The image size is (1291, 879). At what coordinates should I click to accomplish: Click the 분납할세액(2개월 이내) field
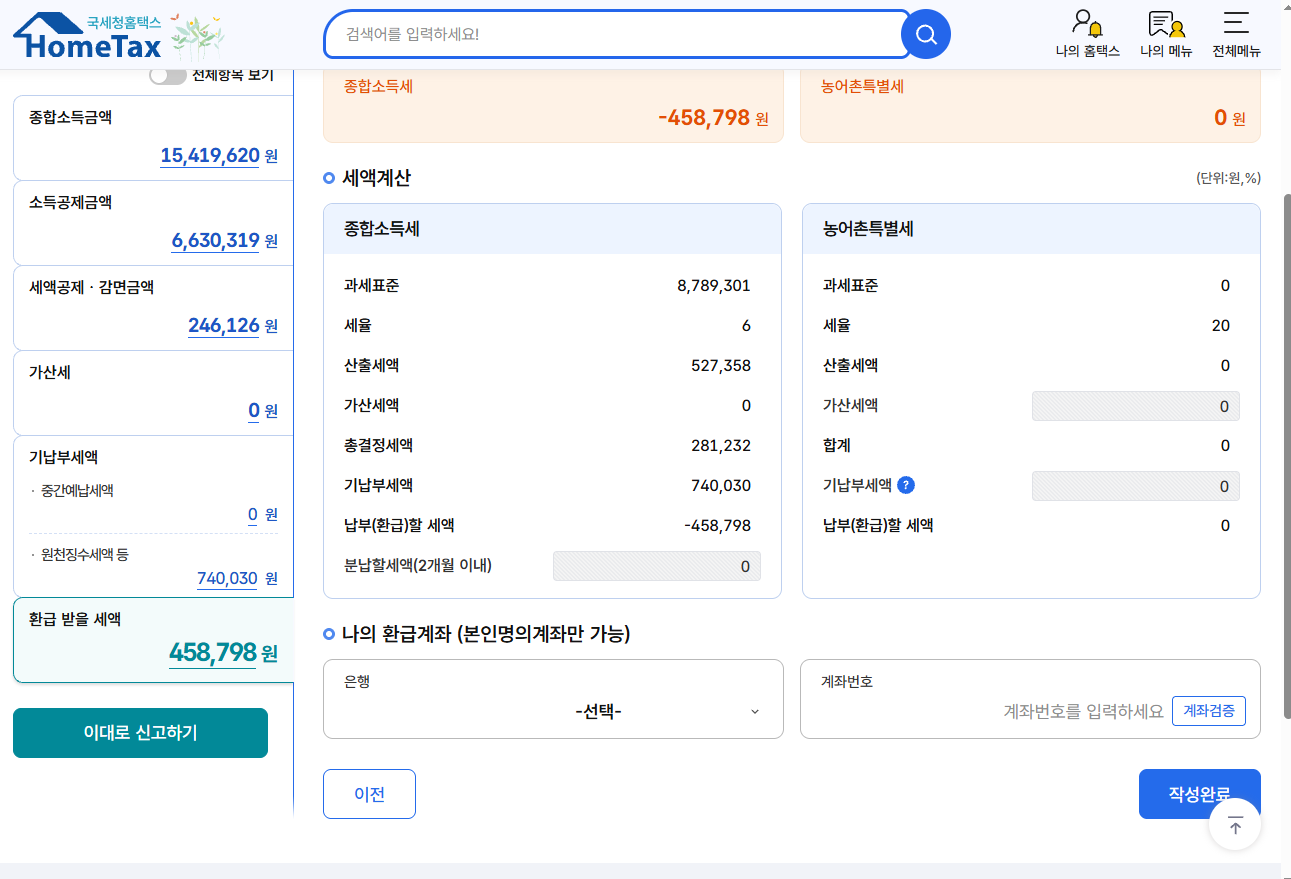pos(657,566)
